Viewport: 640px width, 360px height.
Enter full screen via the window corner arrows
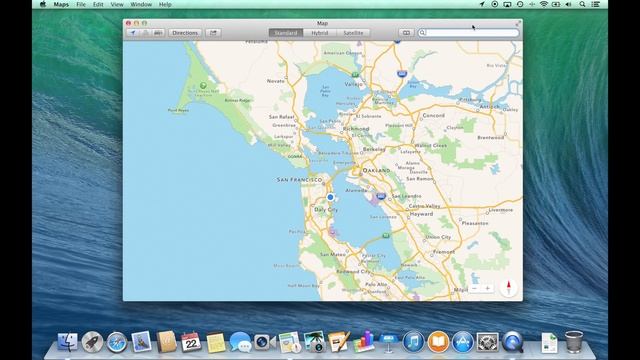[x=518, y=23]
